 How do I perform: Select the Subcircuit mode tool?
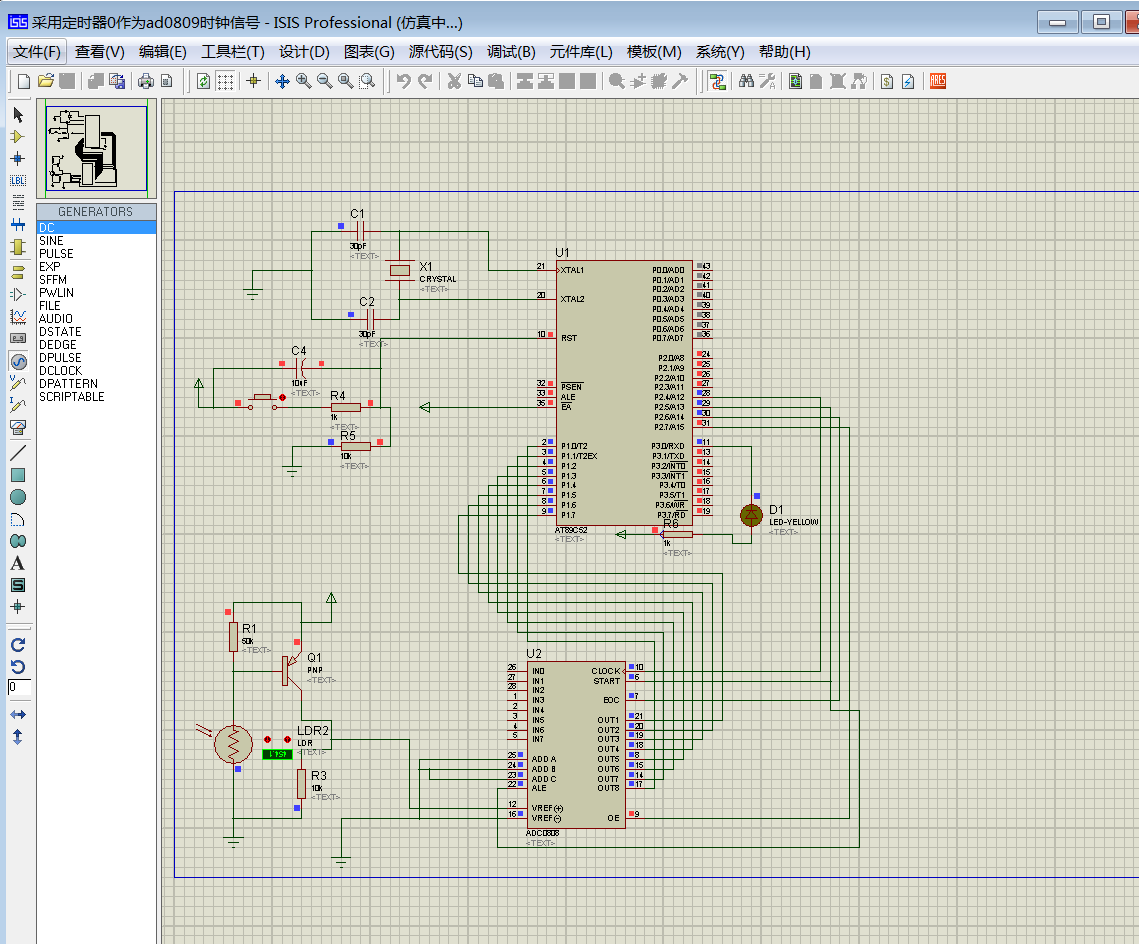(x=18, y=248)
